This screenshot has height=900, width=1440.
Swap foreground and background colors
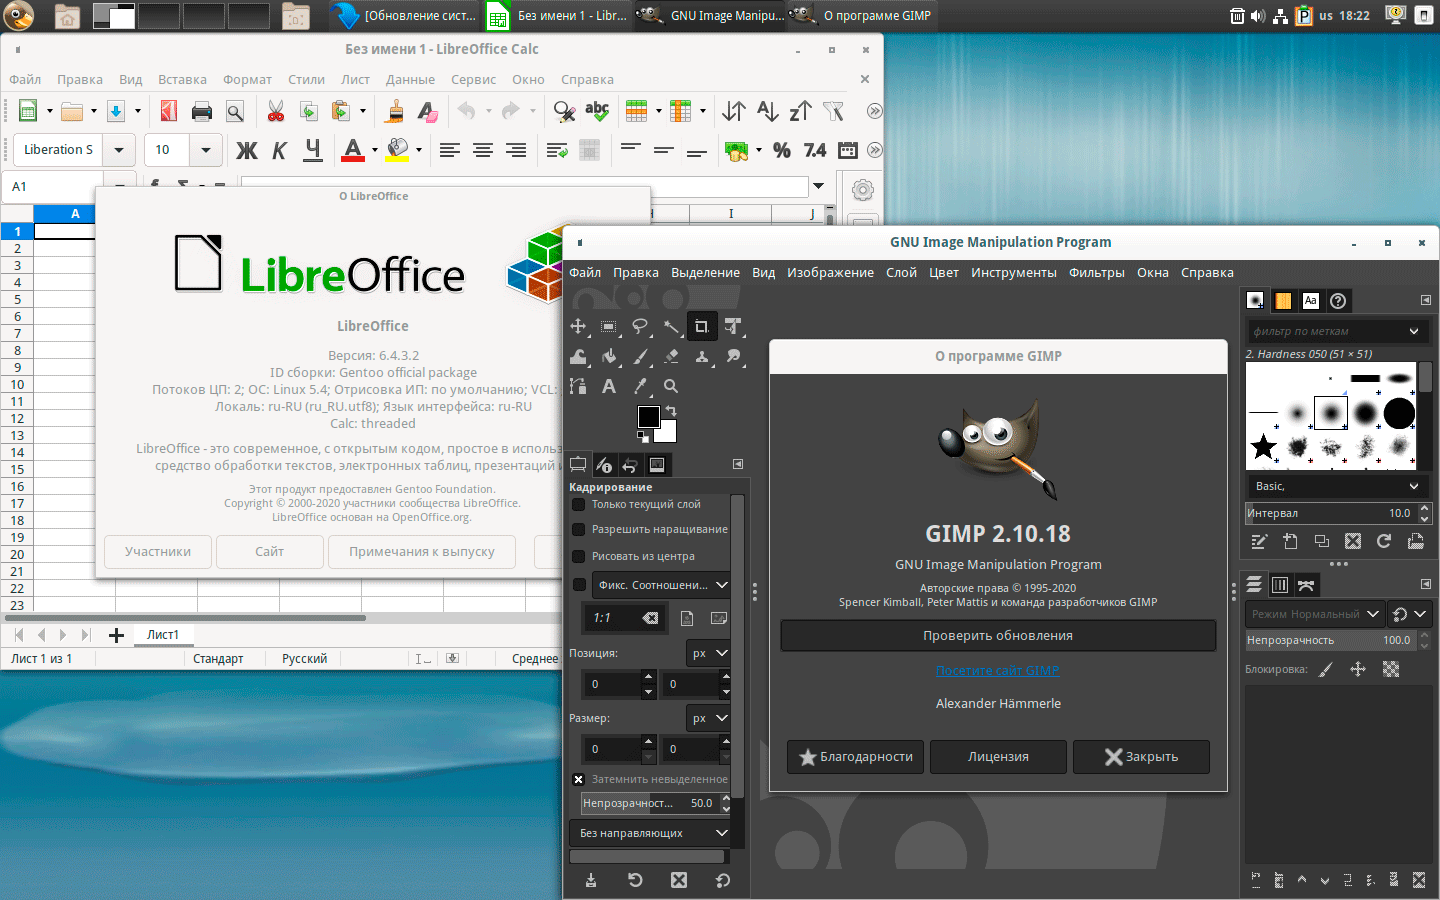click(x=672, y=411)
